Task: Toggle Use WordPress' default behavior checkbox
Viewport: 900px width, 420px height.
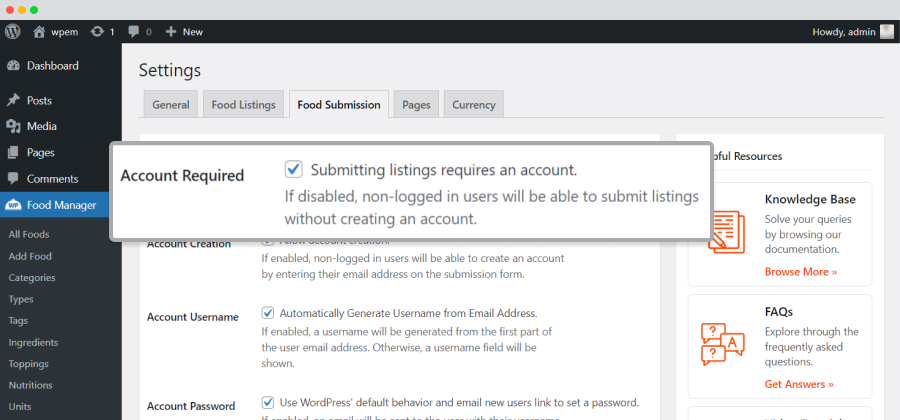Action: pyautogui.click(x=267, y=402)
